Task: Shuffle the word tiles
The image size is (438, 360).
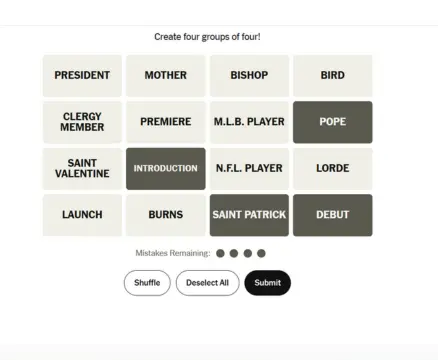Action: pos(147,283)
